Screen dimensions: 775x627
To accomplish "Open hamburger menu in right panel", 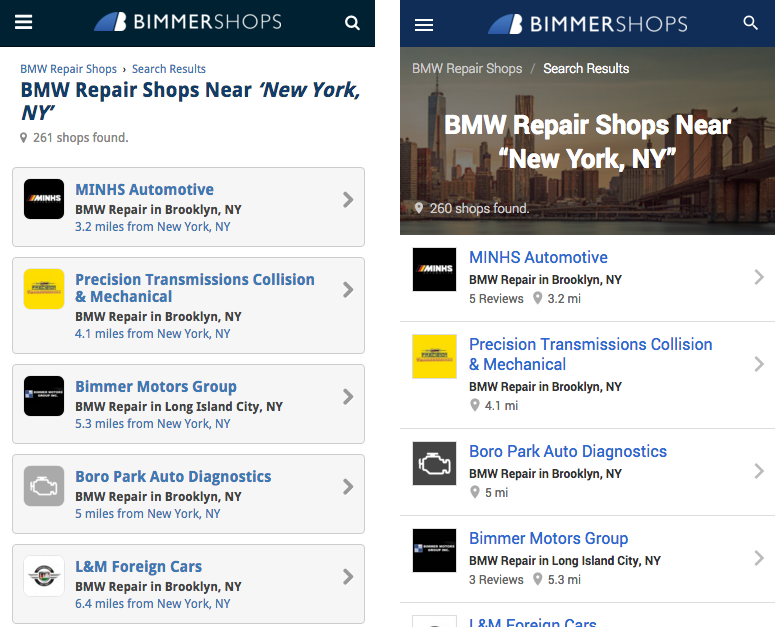I will (x=424, y=25).
